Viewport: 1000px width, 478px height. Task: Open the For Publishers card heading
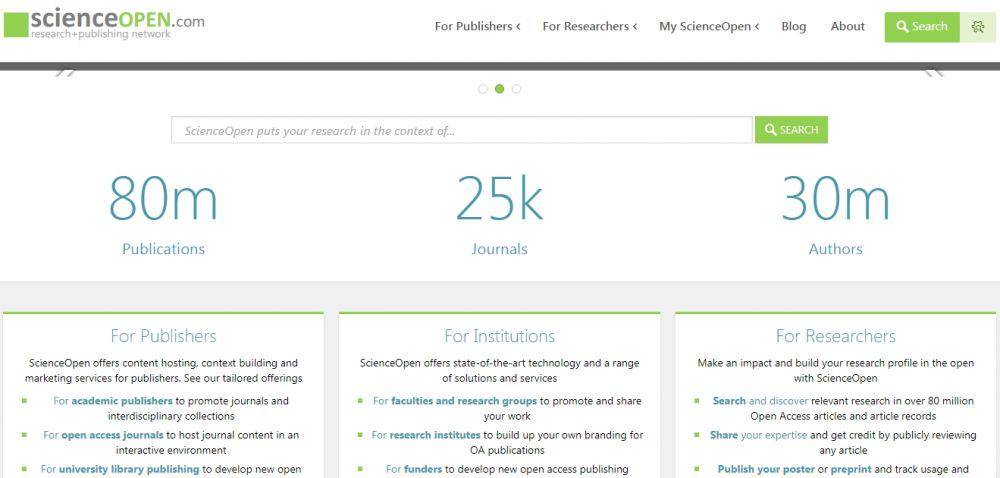click(163, 336)
